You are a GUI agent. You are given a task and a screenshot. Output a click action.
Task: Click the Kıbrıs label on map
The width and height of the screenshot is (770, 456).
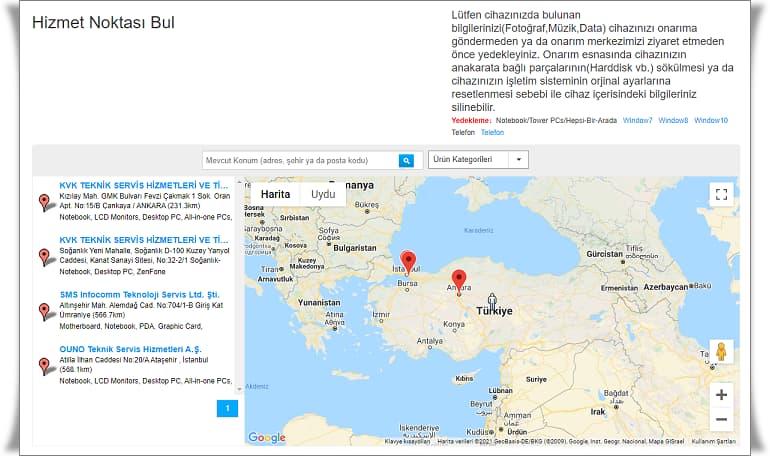[x=464, y=378]
